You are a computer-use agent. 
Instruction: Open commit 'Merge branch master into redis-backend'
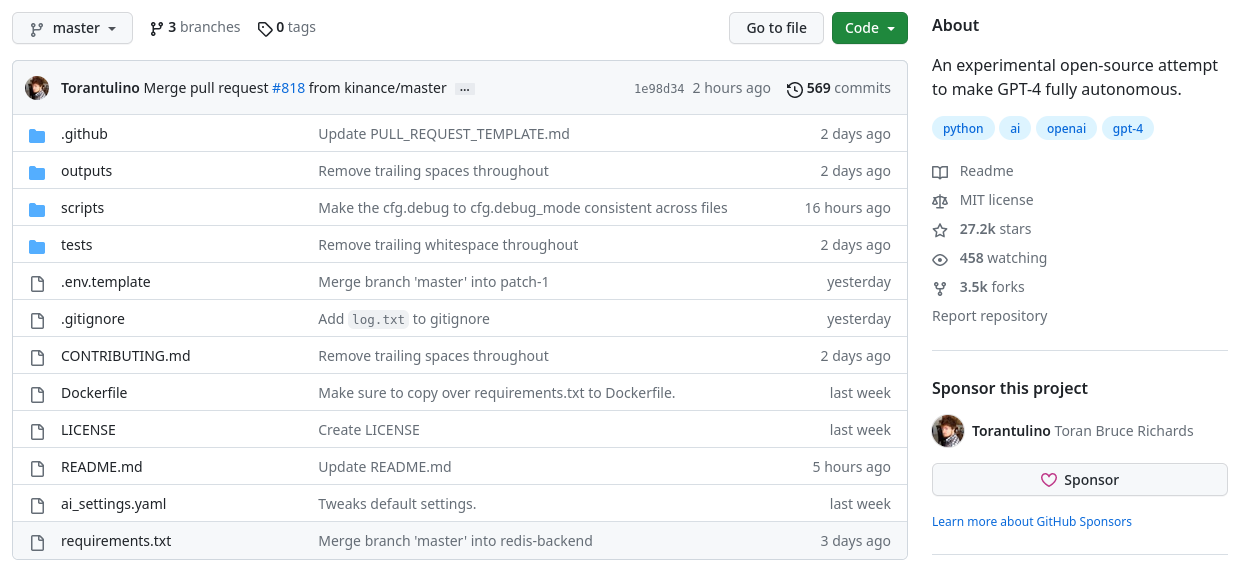[455, 541]
